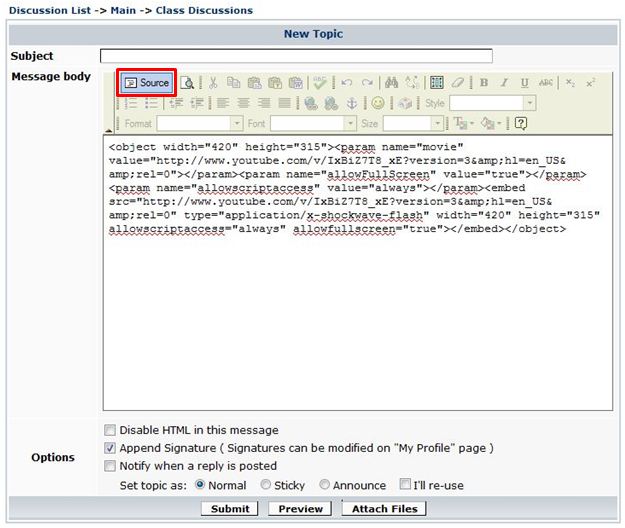The width and height of the screenshot is (625, 528).
Task: Open the Class Discussions breadcrumb link
Action: click(204, 10)
